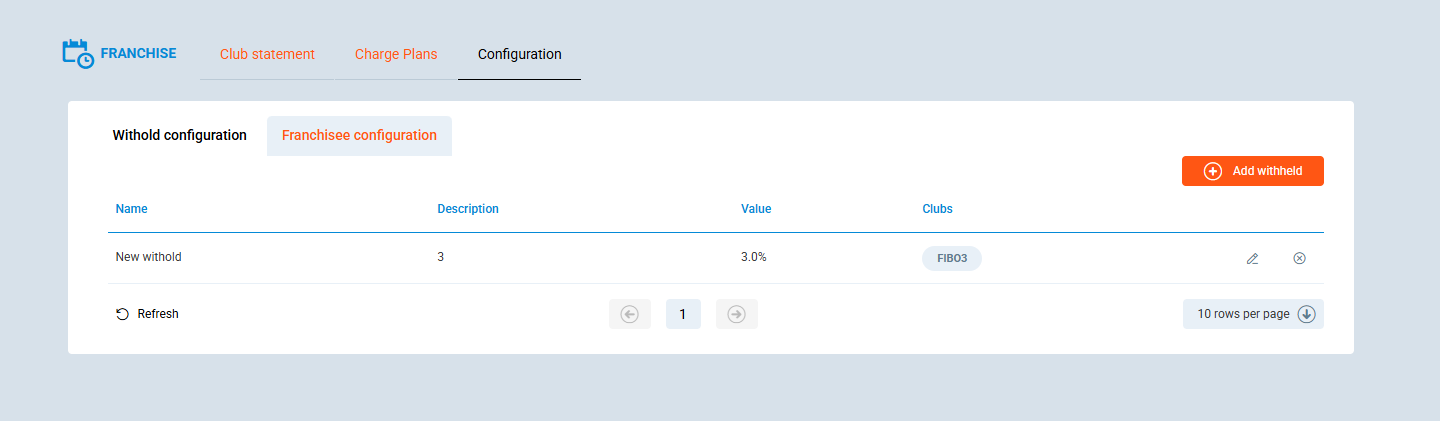This screenshot has height=421, width=1440.
Task: Open the 10 rows per page dropdown
Action: 1244,314
